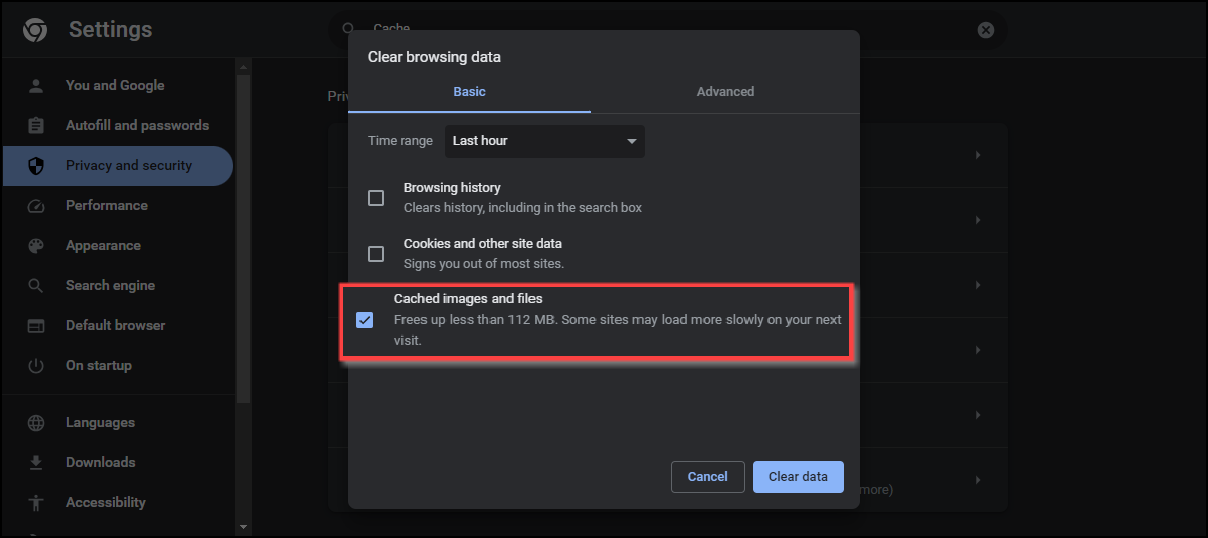Open the Time range dropdown
The width and height of the screenshot is (1208, 538).
pos(544,141)
